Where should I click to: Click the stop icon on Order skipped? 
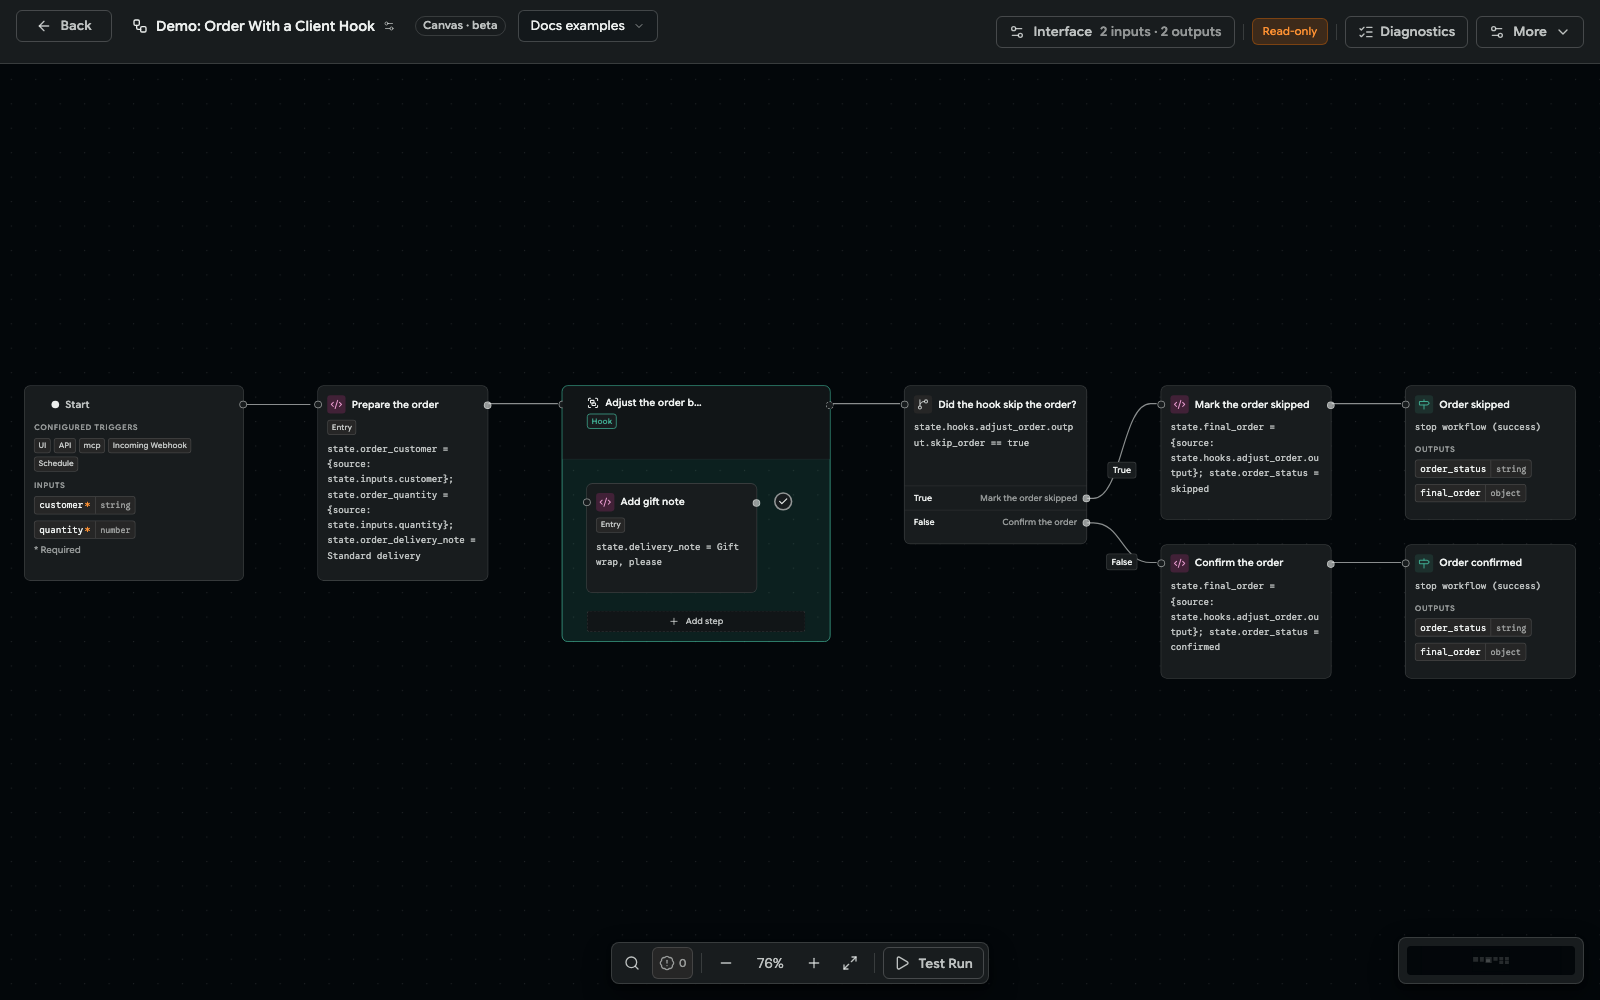click(1424, 405)
